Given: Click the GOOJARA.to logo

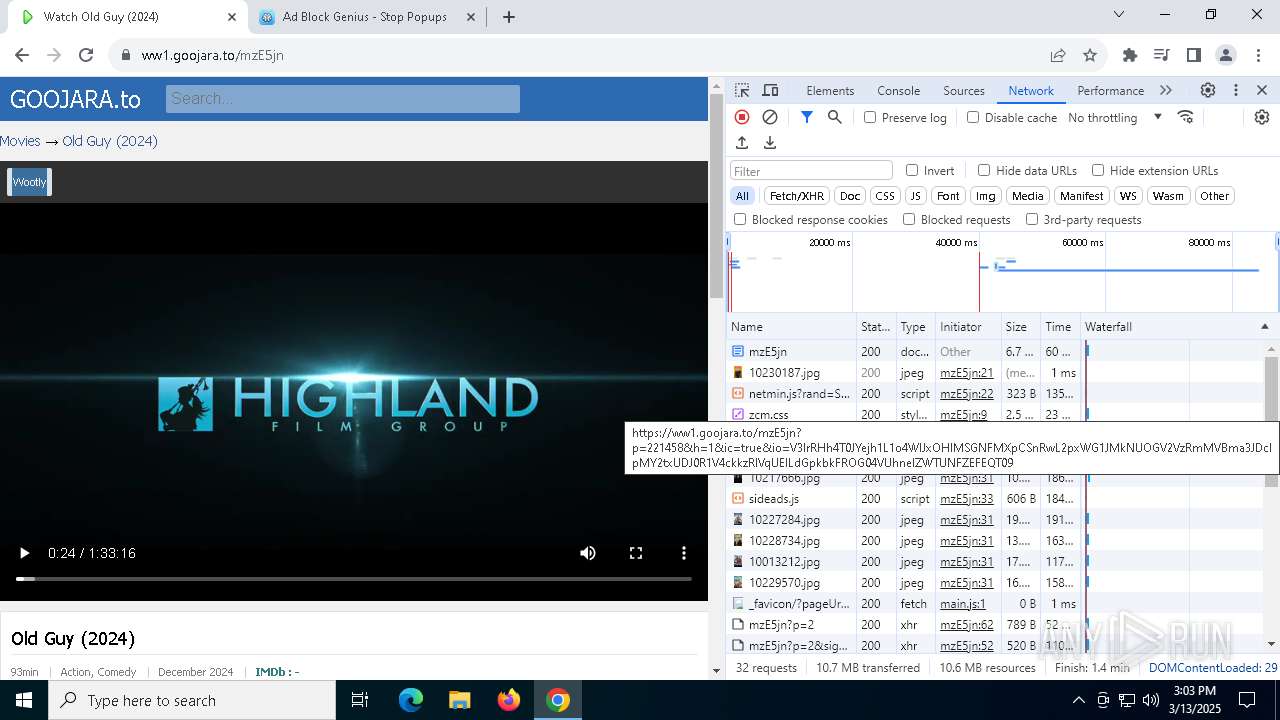Looking at the screenshot, I should [x=75, y=99].
